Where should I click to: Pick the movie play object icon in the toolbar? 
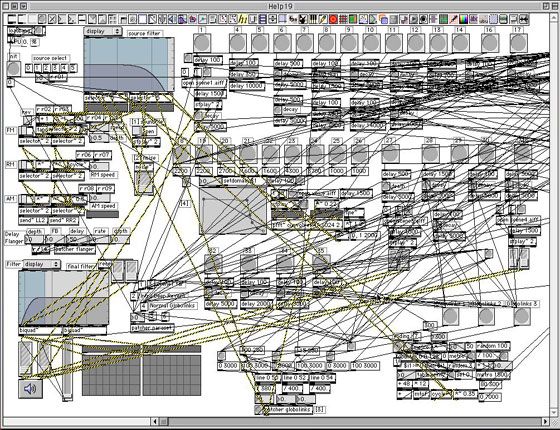414,19
